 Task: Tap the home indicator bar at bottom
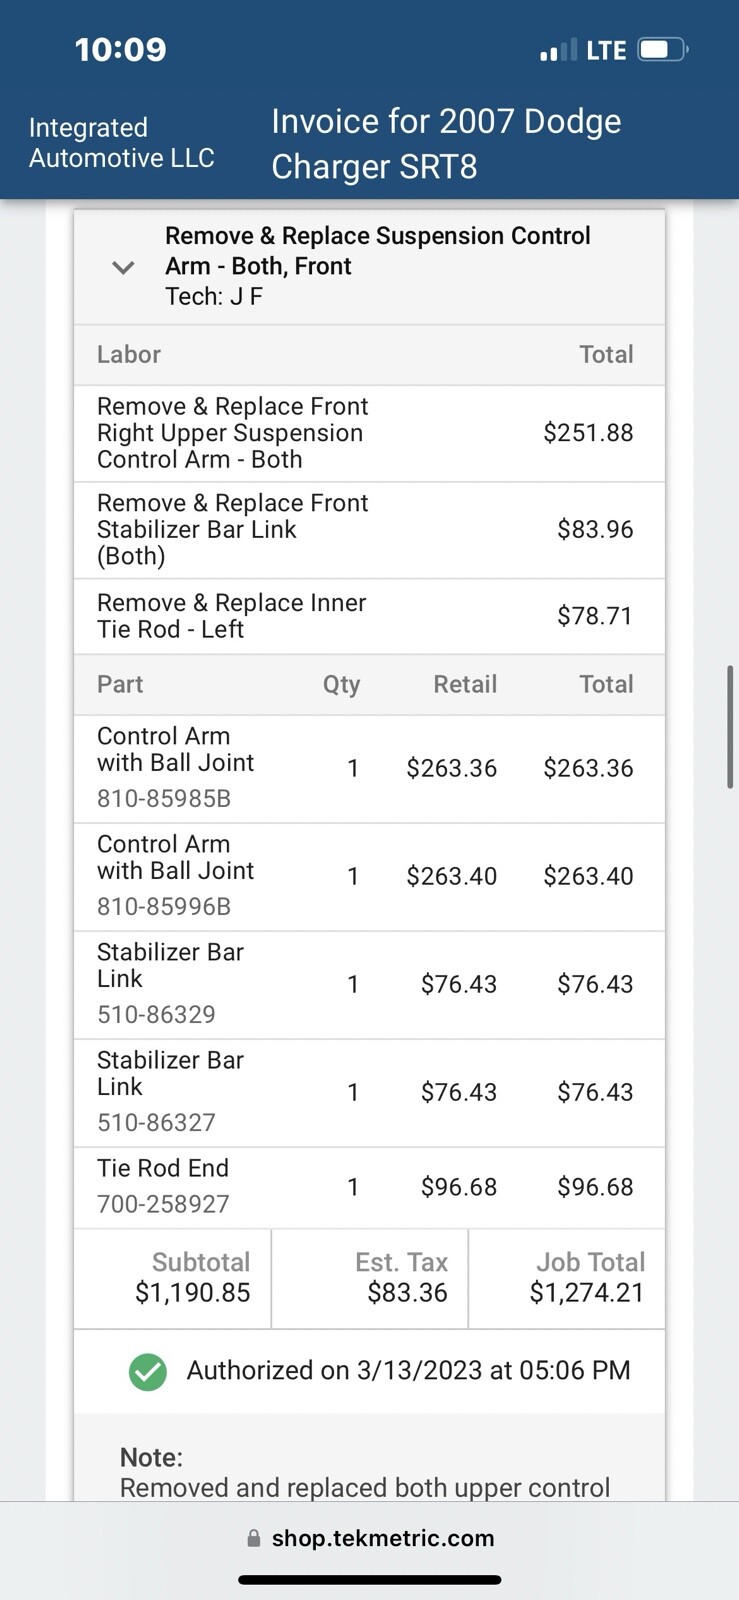(x=369, y=1581)
